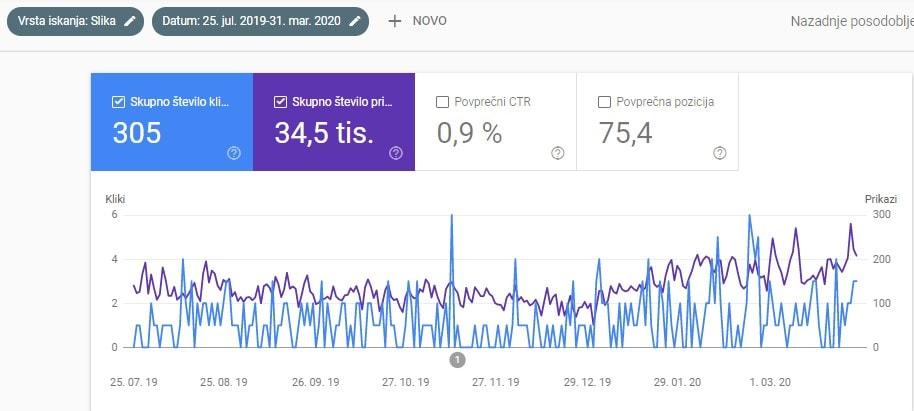
Task: Click the 29. 01. 20 date label
Action: (677, 382)
